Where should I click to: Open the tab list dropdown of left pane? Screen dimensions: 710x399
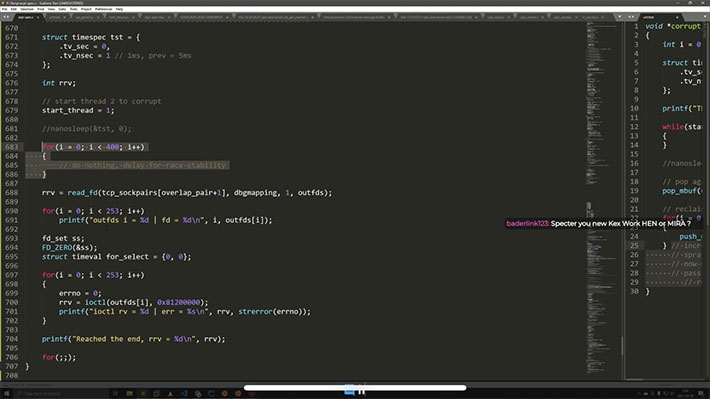[x=620, y=17]
